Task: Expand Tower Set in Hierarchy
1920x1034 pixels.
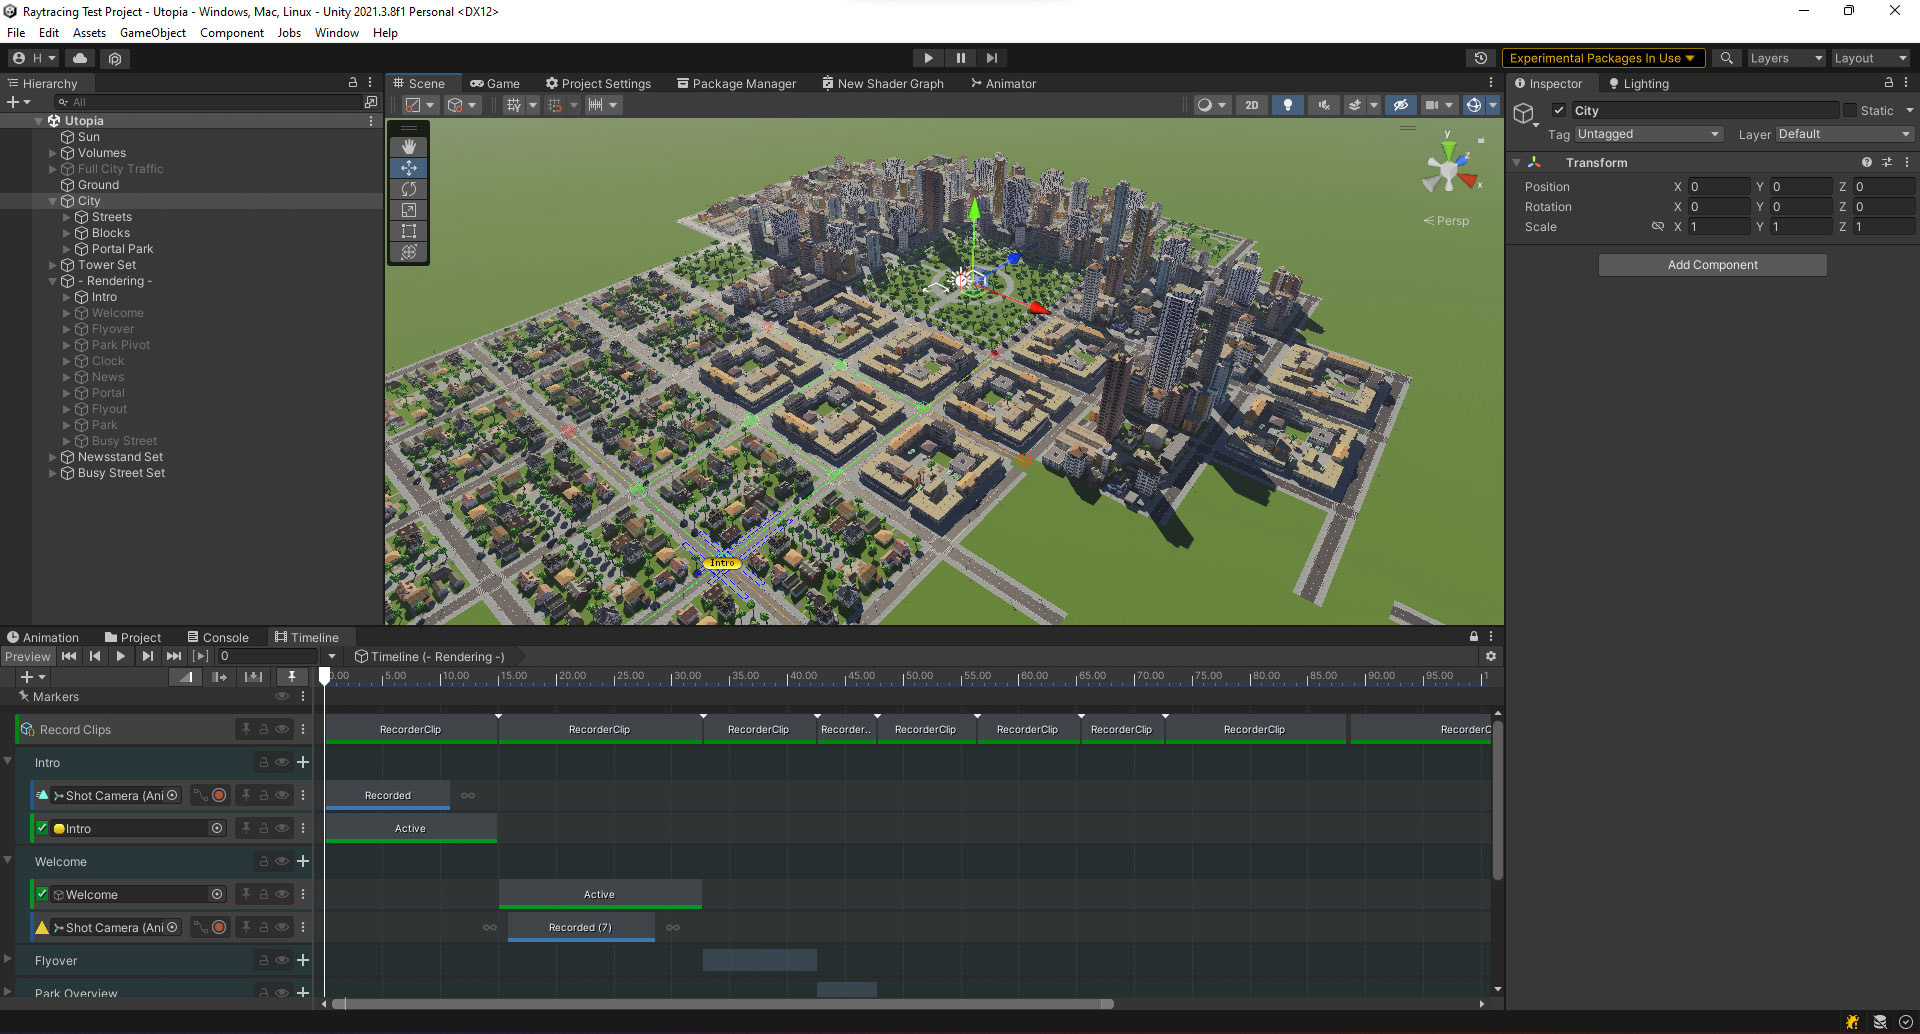Action: [53, 265]
